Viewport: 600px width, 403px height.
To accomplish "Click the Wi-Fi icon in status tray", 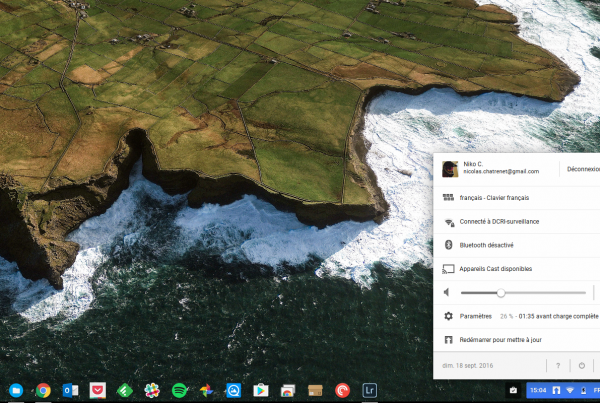I will (570, 390).
